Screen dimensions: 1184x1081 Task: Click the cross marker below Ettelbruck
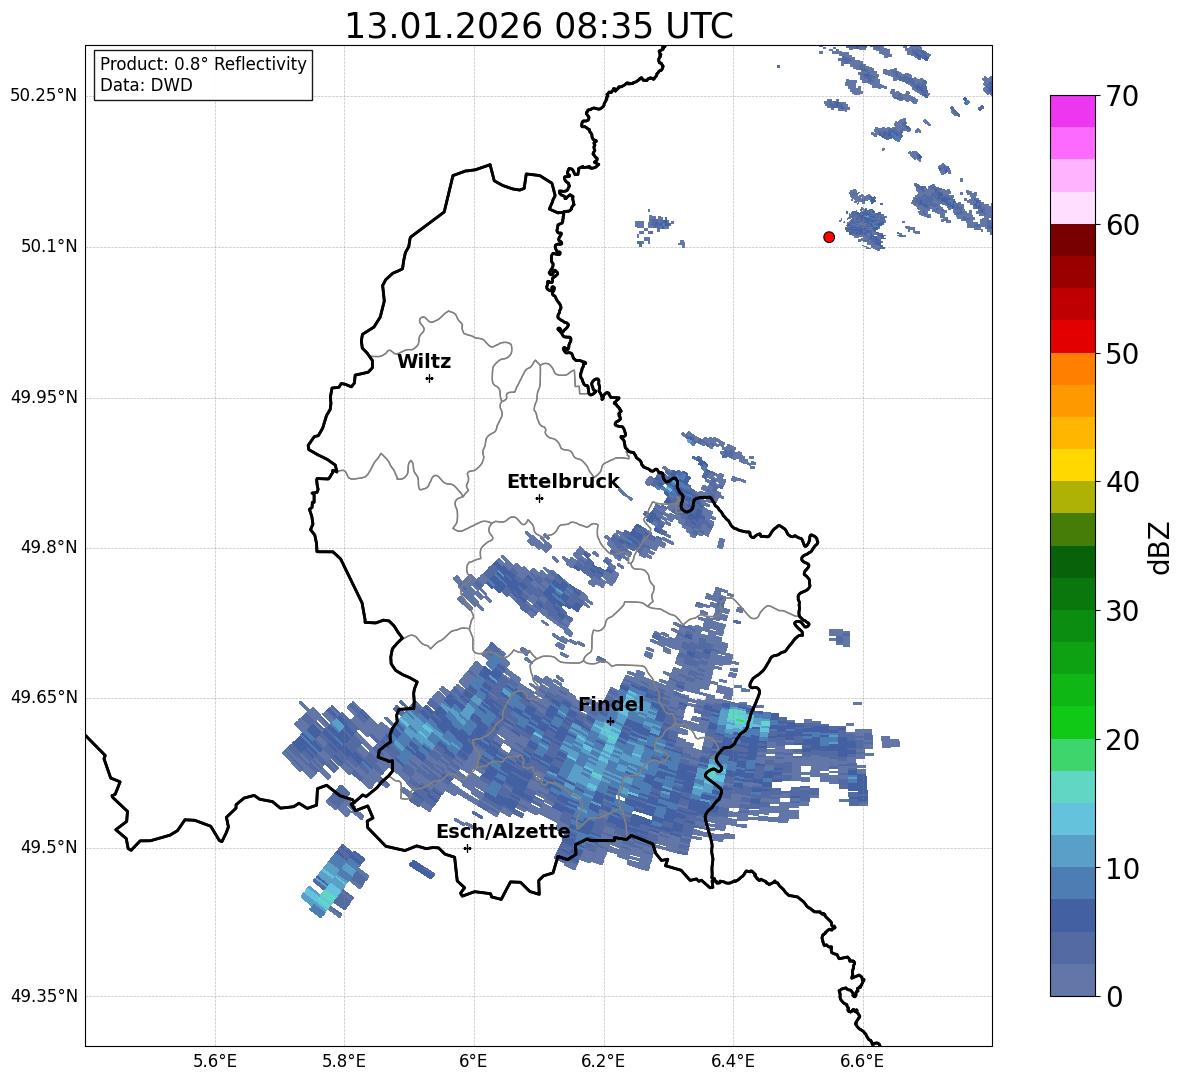(x=539, y=498)
